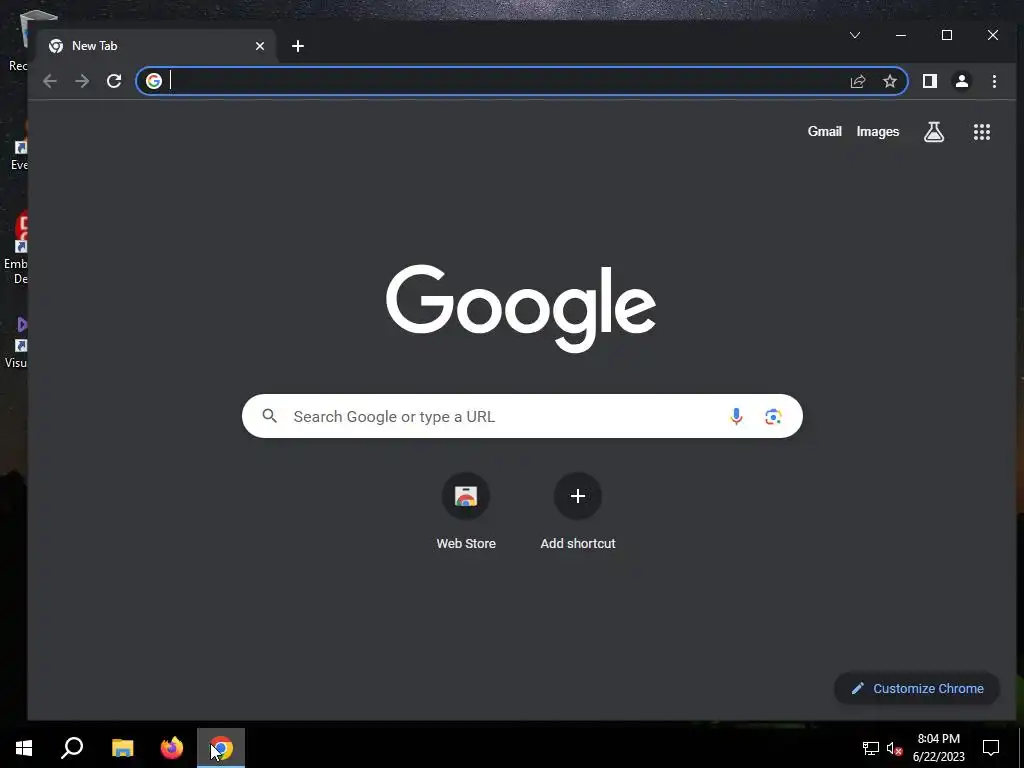
Task: Click the Chrome taskbar icon
Action: (221, 748)
